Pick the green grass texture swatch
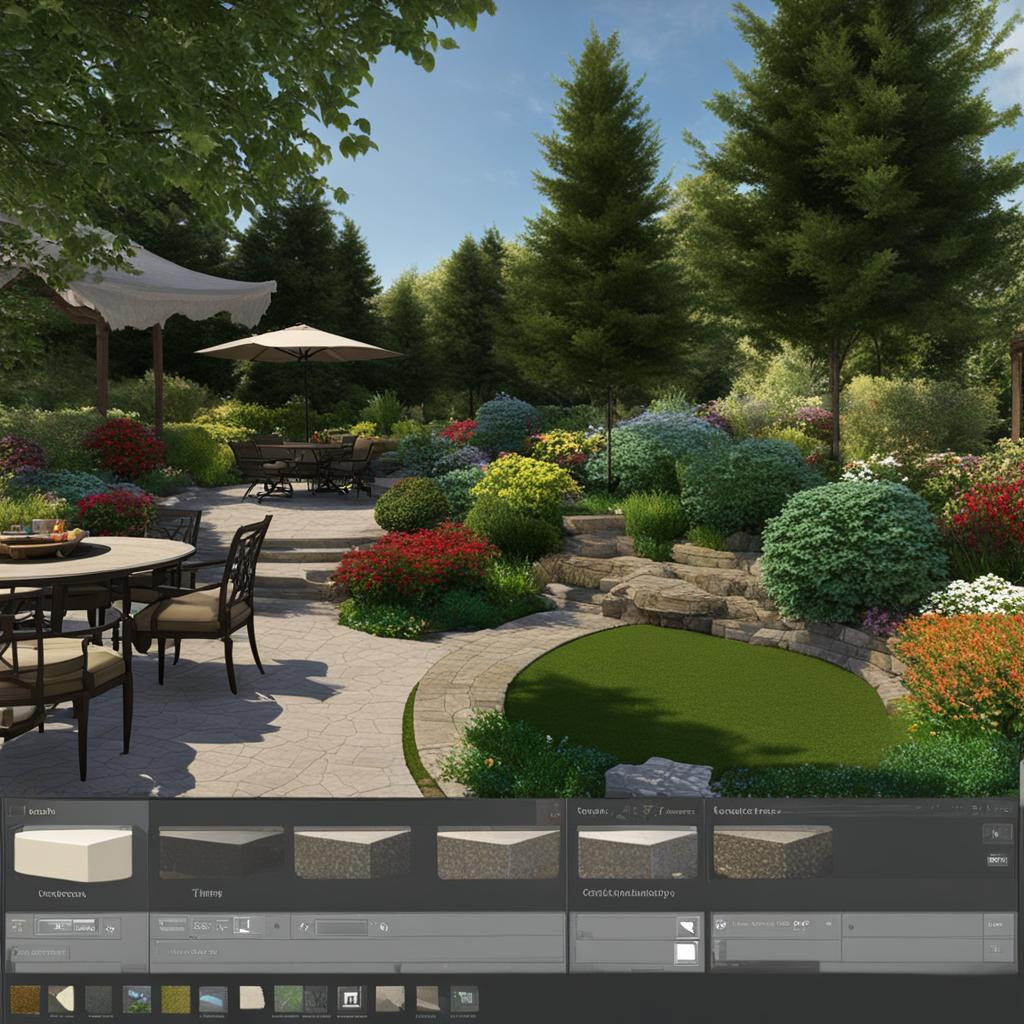The image size is (1024, 1024). coord(288,999)
